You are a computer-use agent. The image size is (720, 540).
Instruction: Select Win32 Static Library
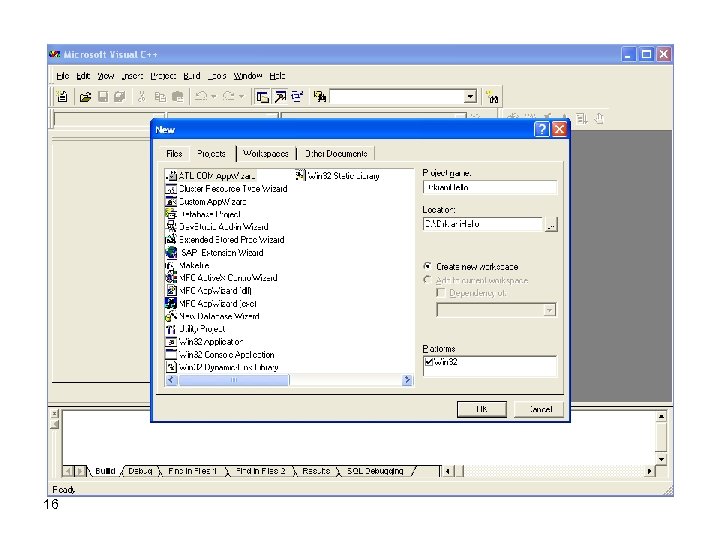click(338, 176)
